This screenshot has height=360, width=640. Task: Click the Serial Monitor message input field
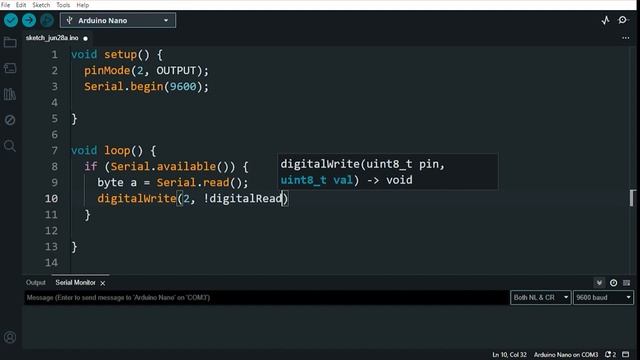point(265,298)
